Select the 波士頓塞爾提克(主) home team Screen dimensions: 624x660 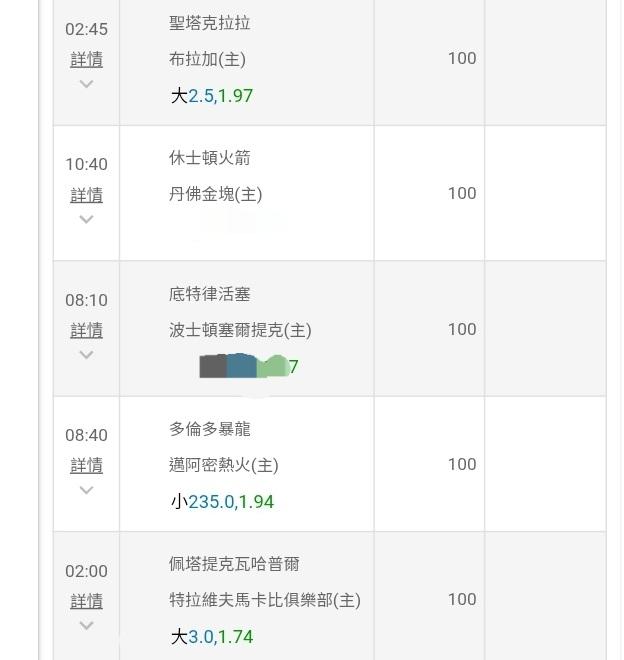click(240, 330)
